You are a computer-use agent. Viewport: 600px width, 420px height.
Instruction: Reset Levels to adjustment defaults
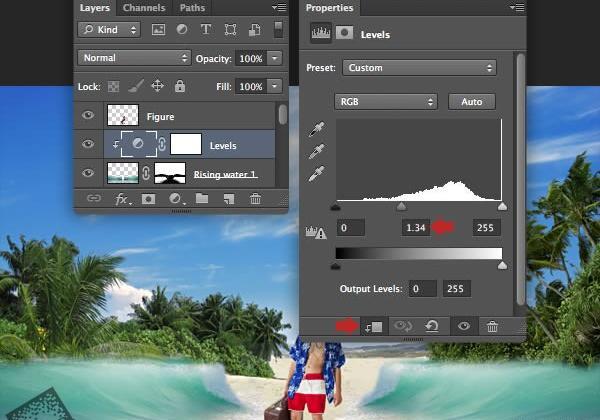432,326
